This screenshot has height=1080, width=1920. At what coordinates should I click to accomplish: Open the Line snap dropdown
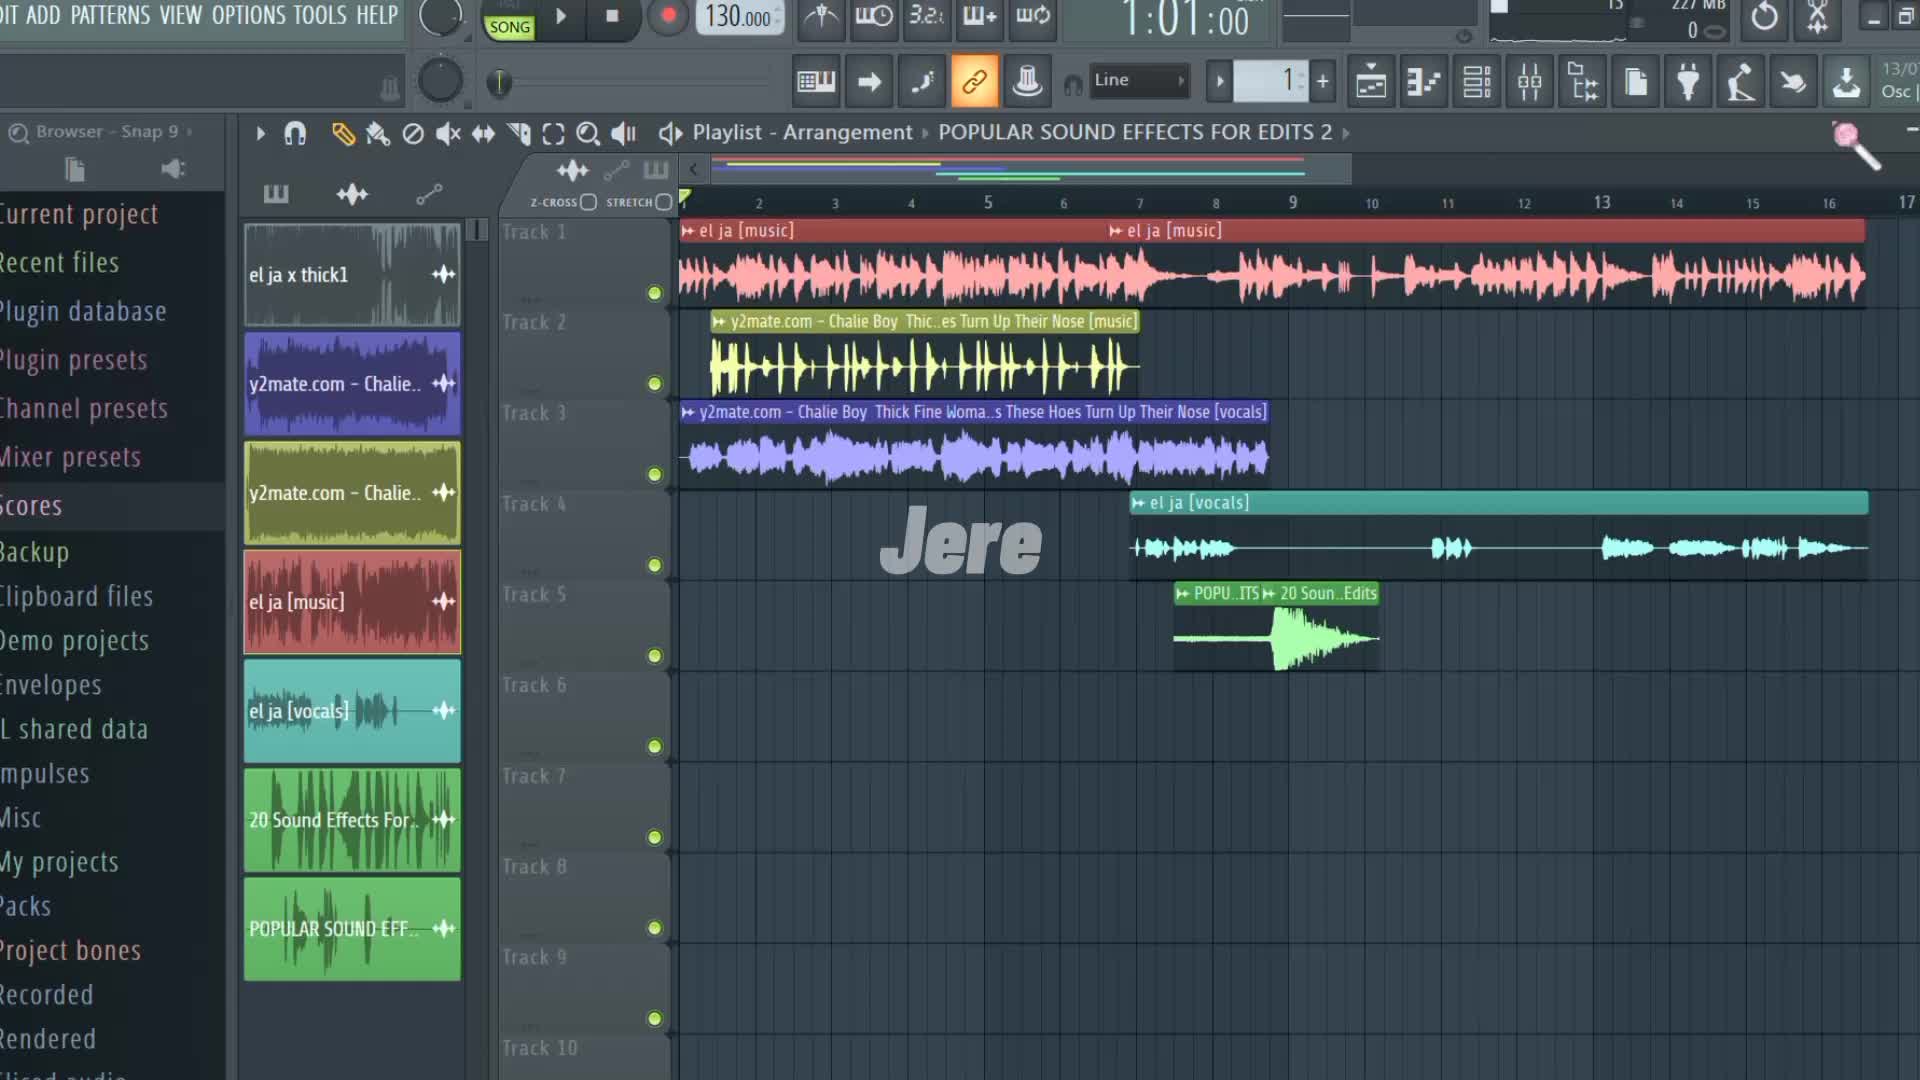1137,80
